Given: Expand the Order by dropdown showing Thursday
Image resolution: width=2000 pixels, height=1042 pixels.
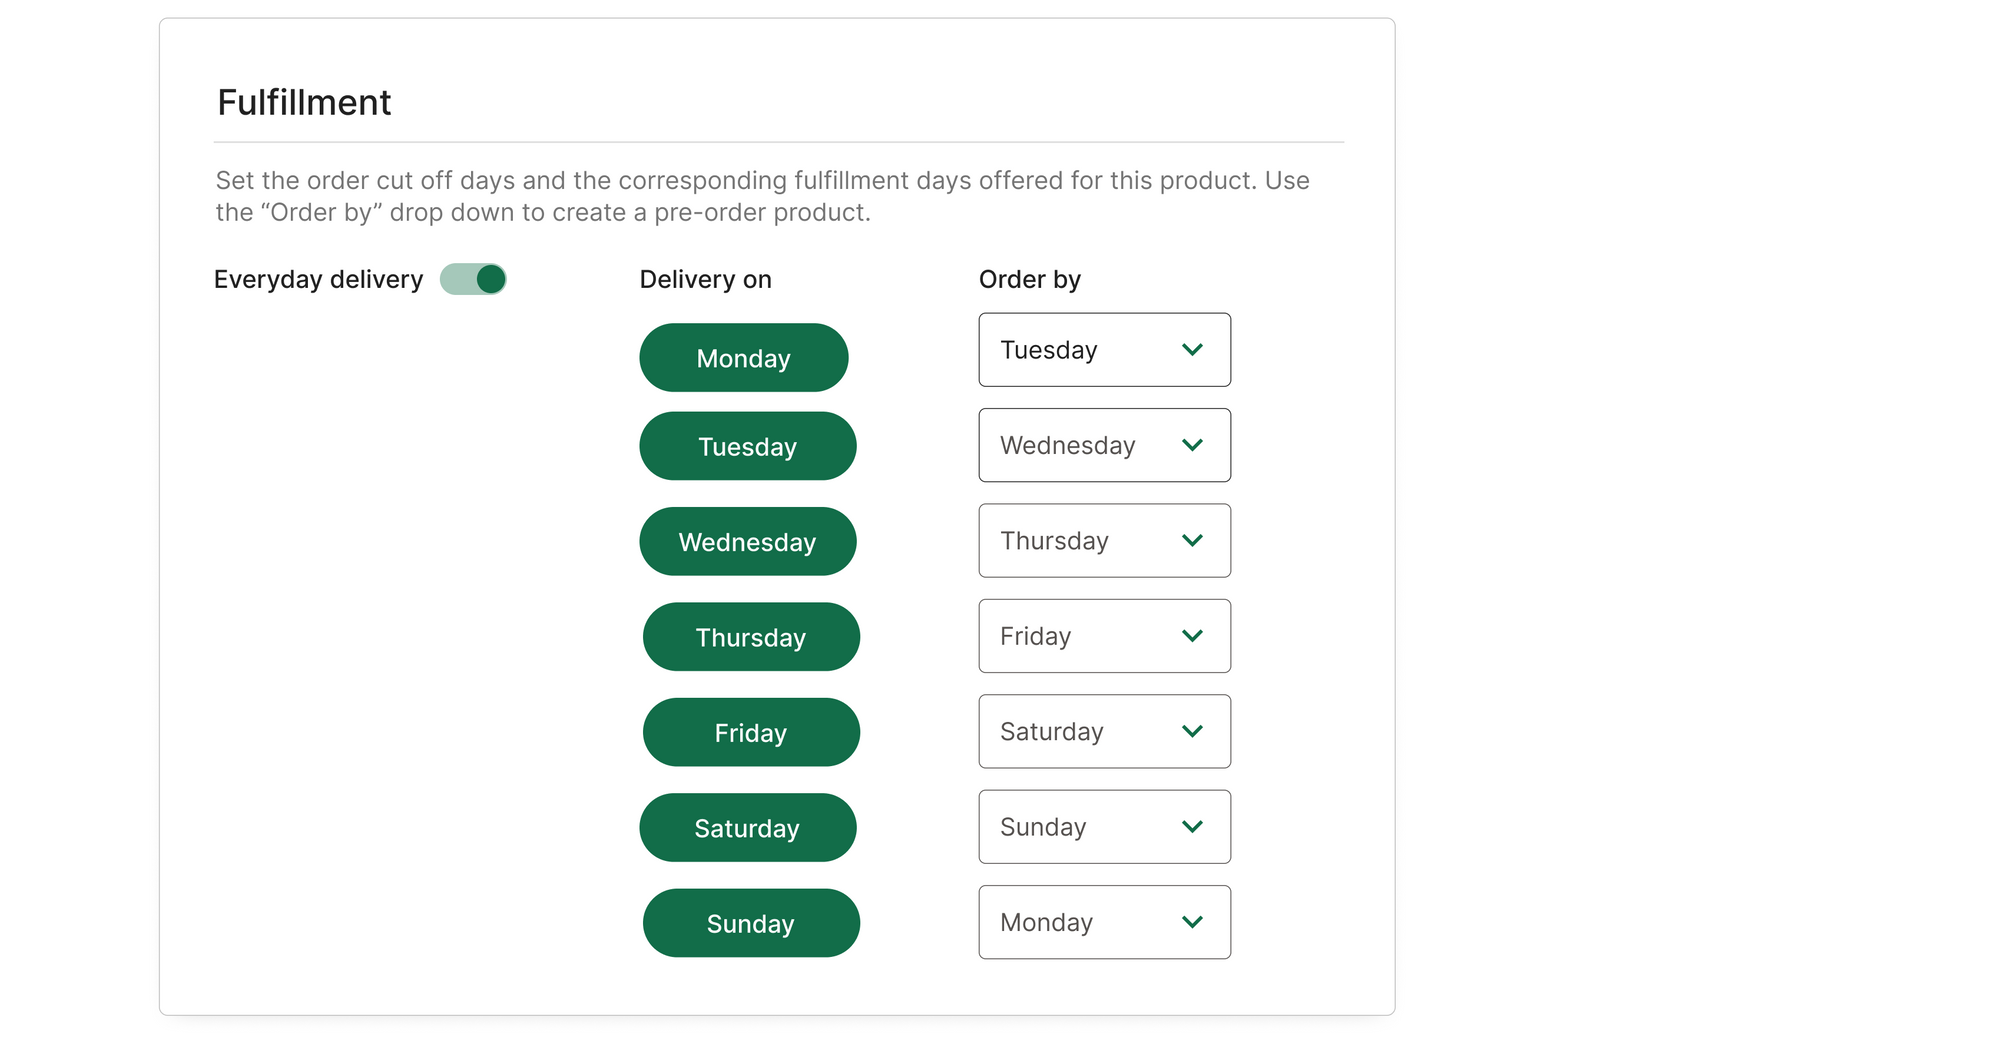Looking at the screenshot, I should point(1105,541).
